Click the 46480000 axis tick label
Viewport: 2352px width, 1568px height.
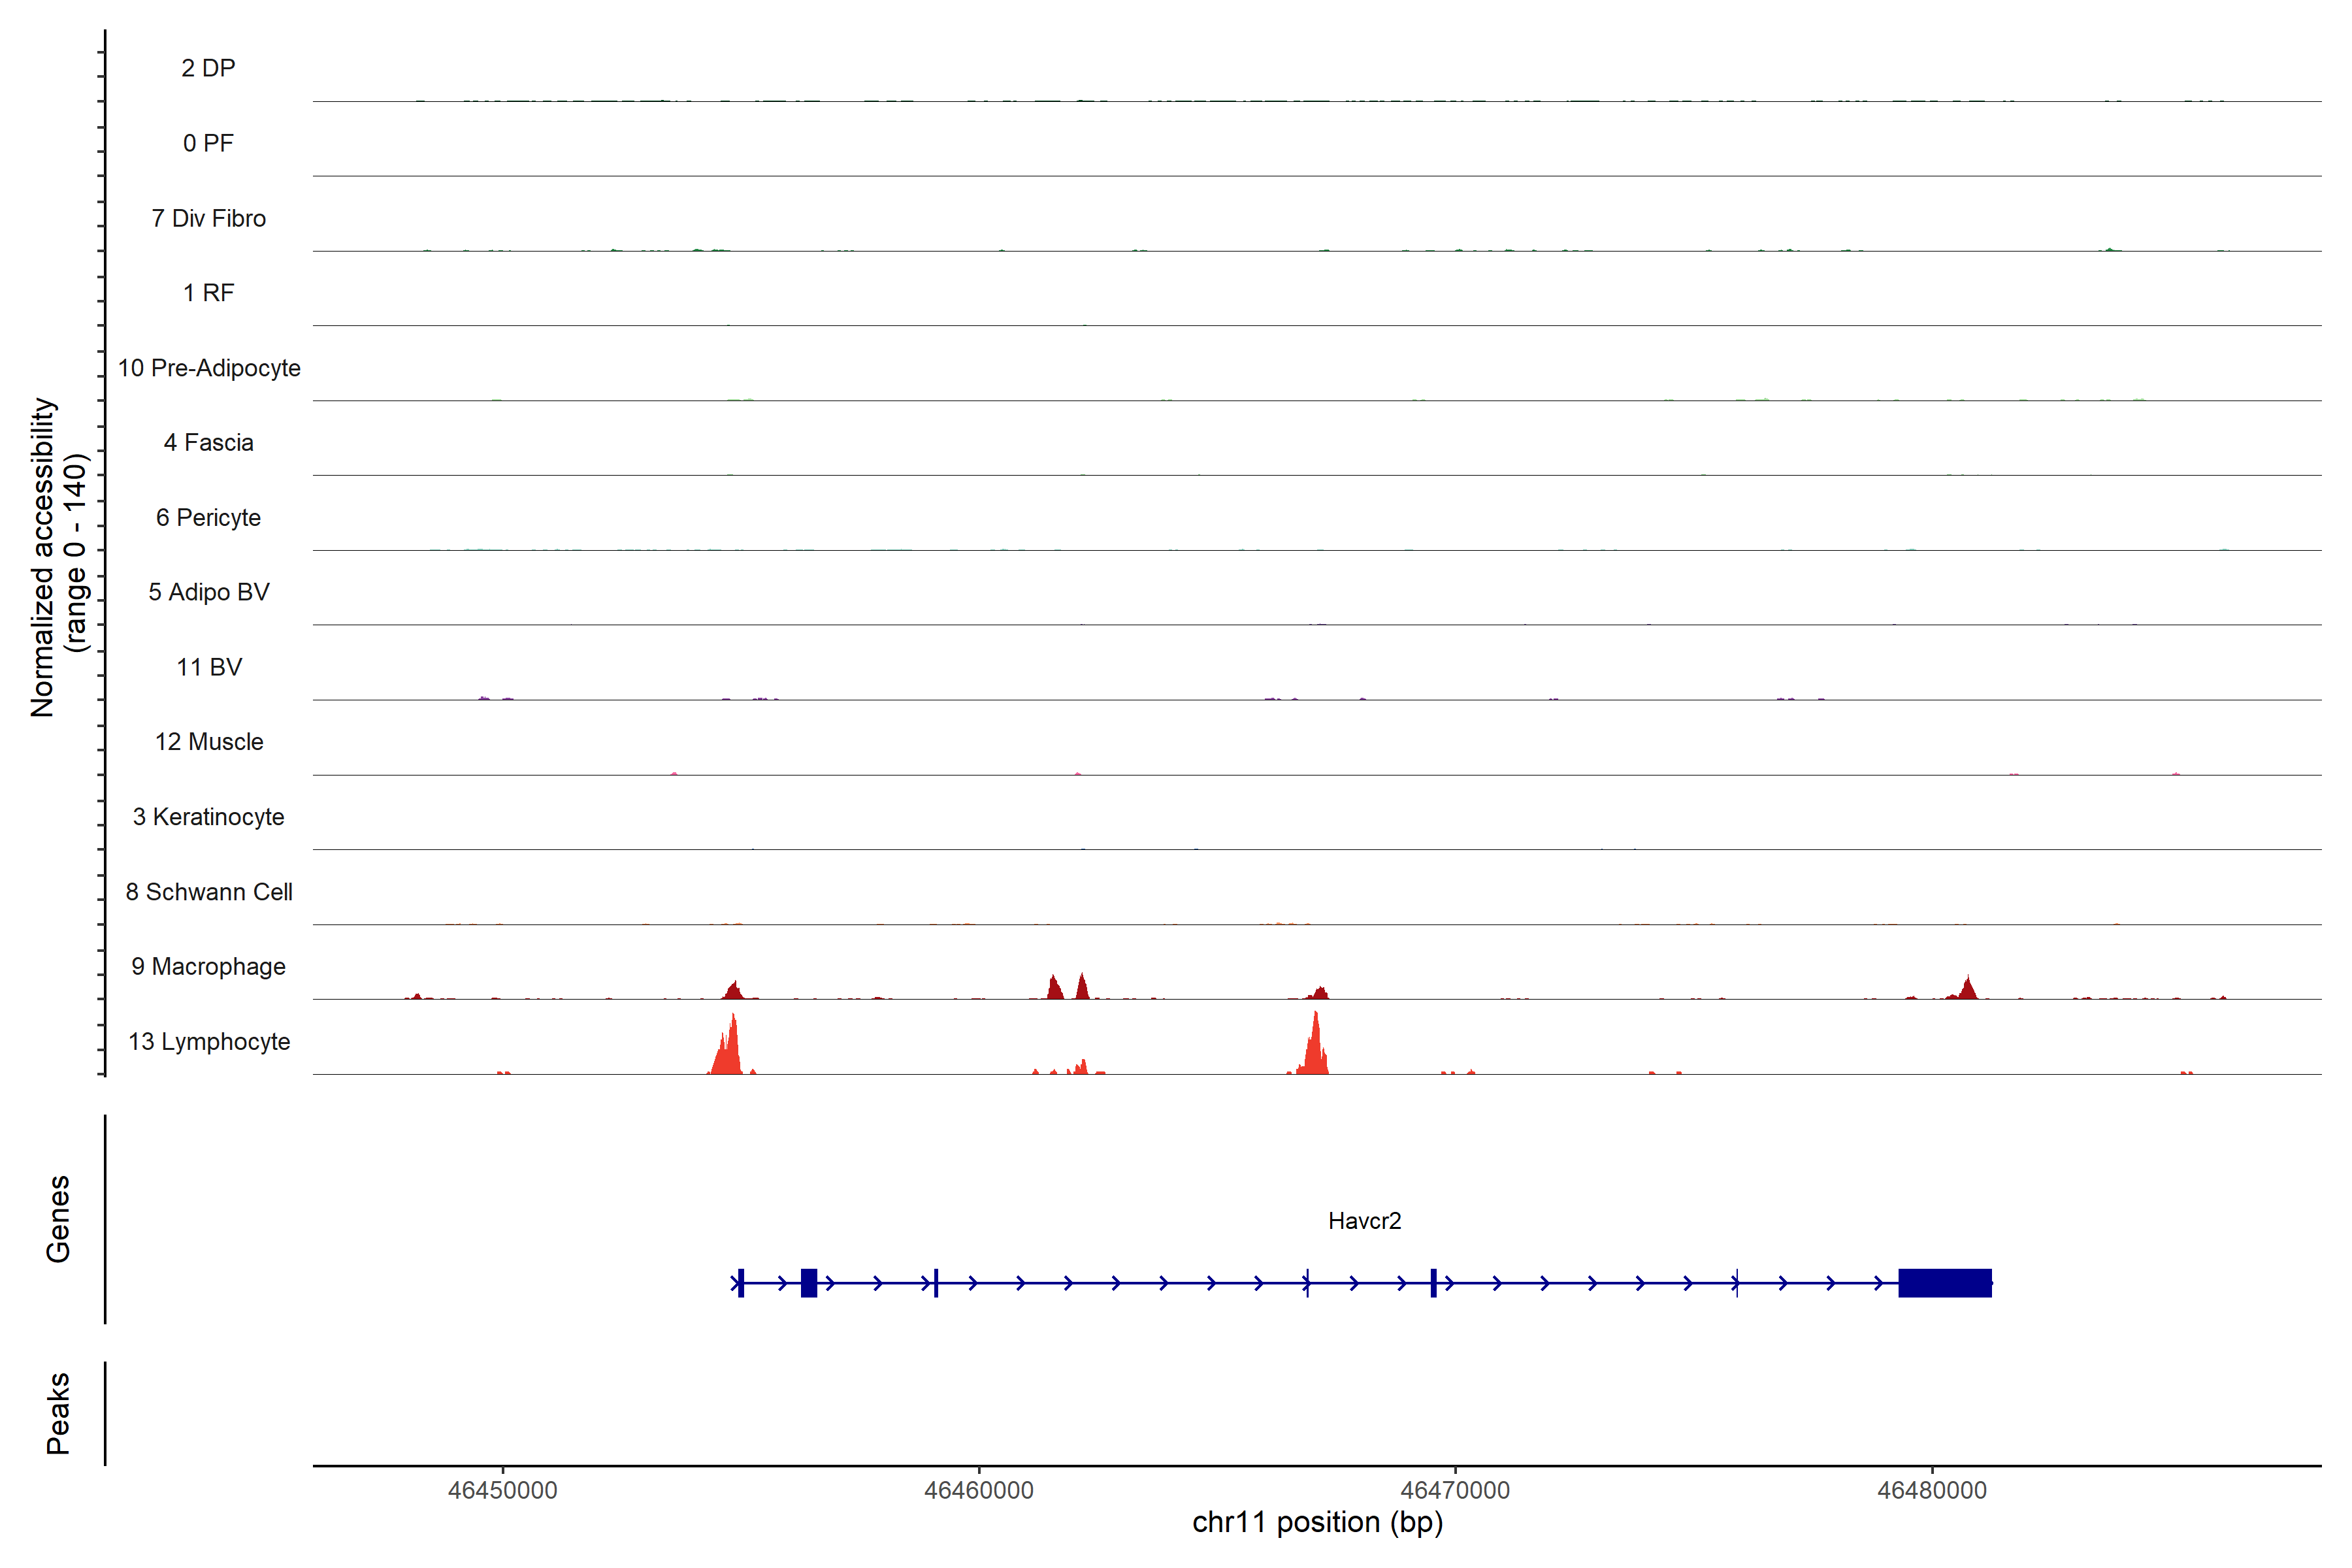tap(1932, 1490)
